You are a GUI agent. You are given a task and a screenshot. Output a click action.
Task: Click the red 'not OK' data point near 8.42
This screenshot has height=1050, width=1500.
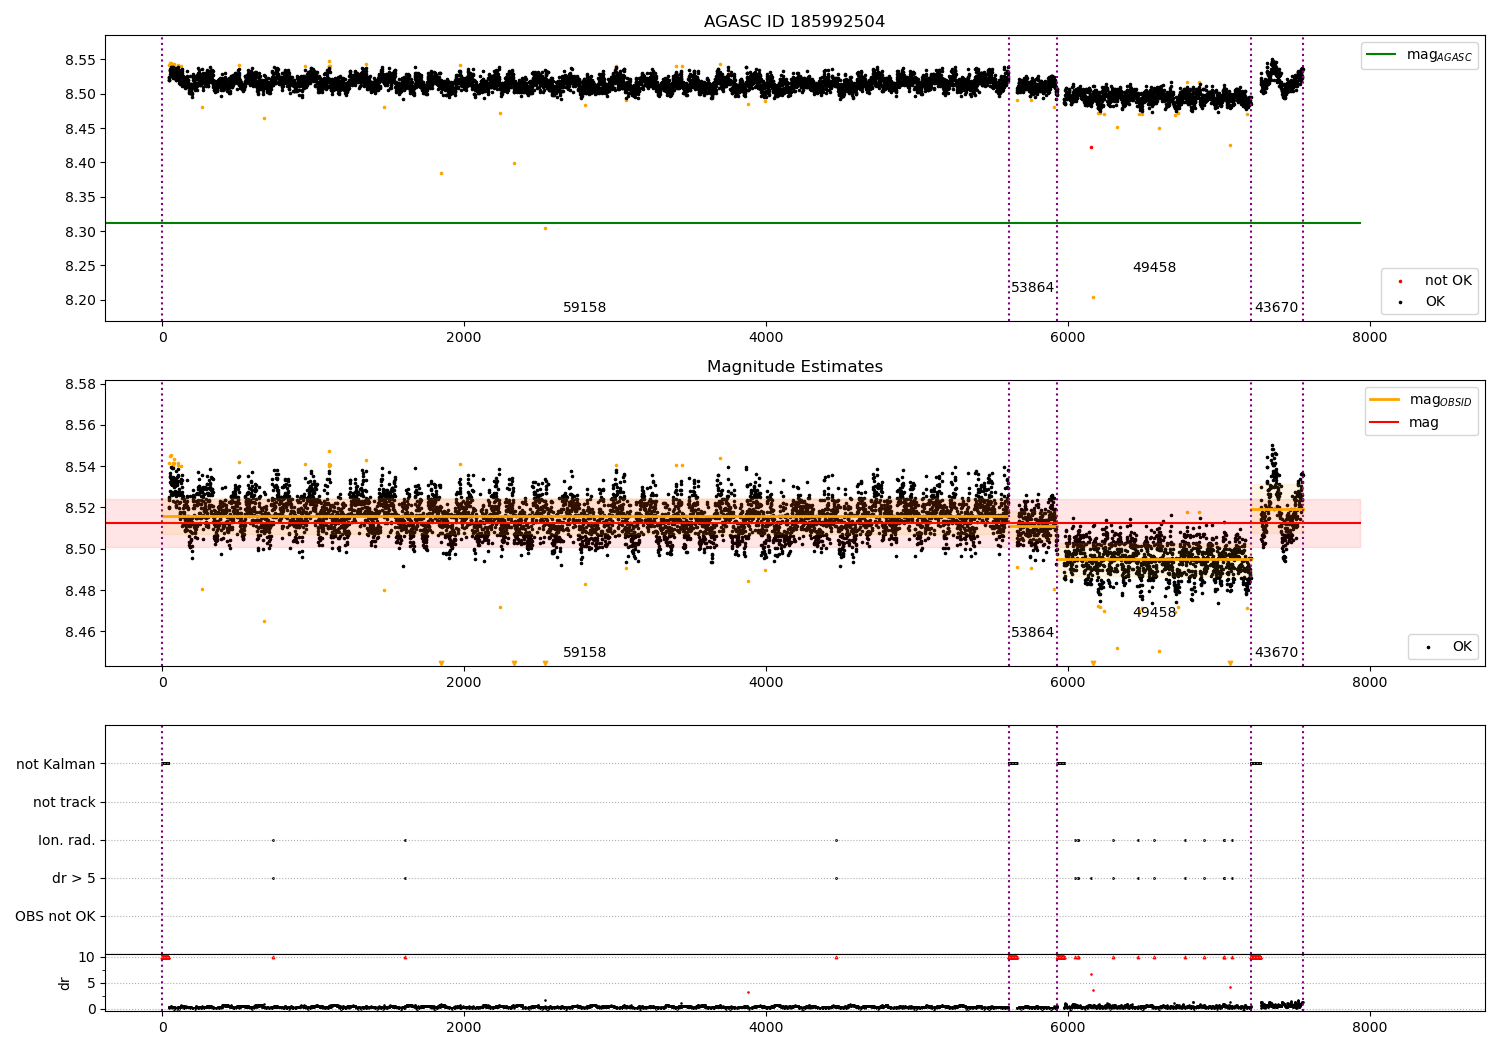[1091, 147]
